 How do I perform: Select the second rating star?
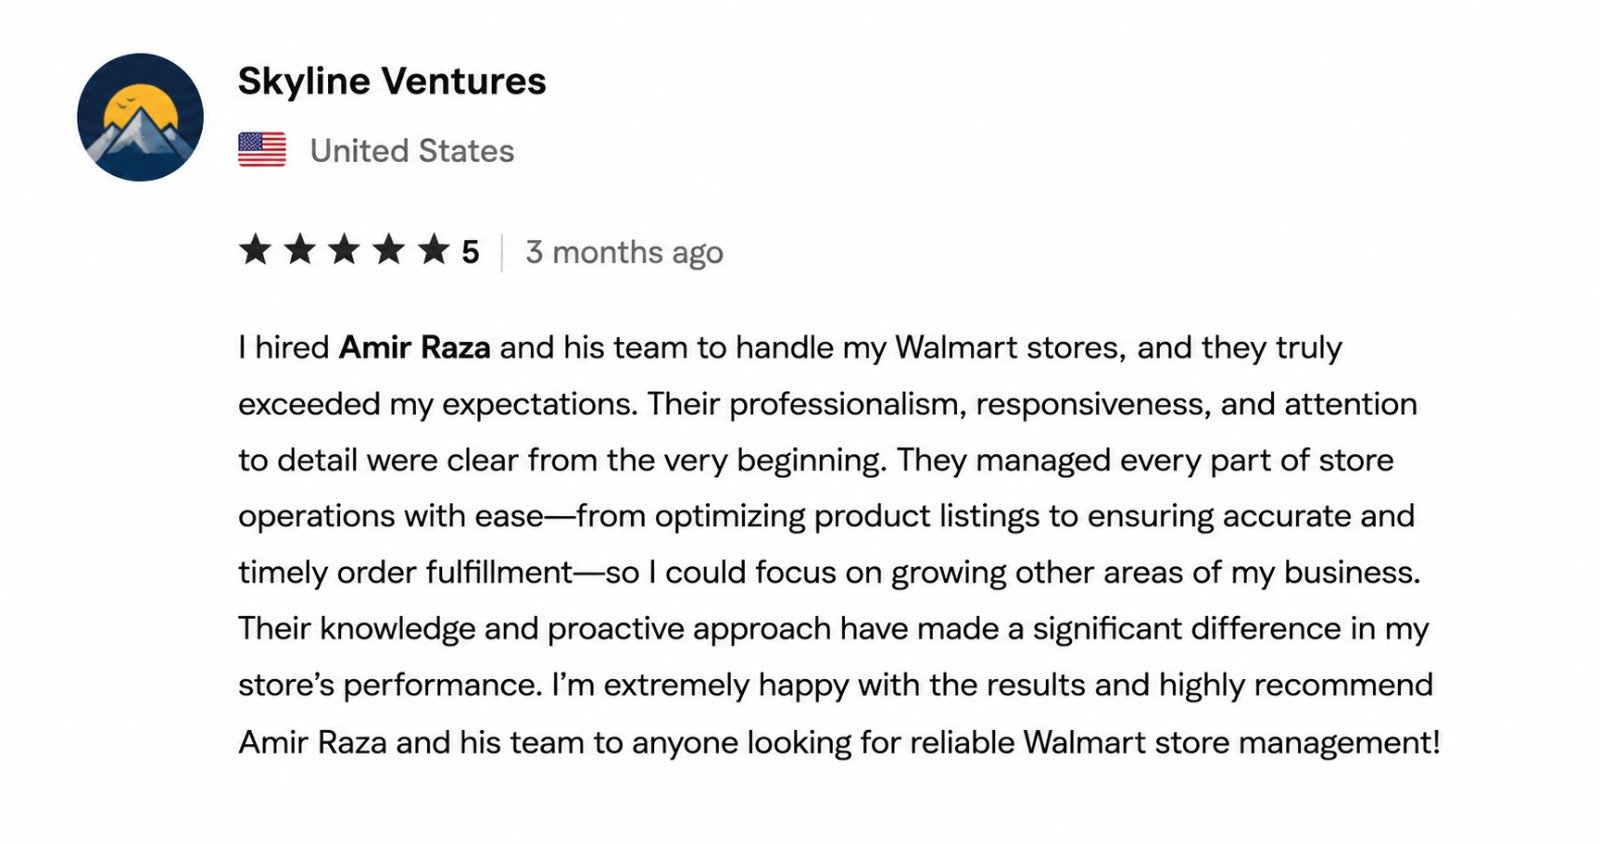(x=300, y=249)
